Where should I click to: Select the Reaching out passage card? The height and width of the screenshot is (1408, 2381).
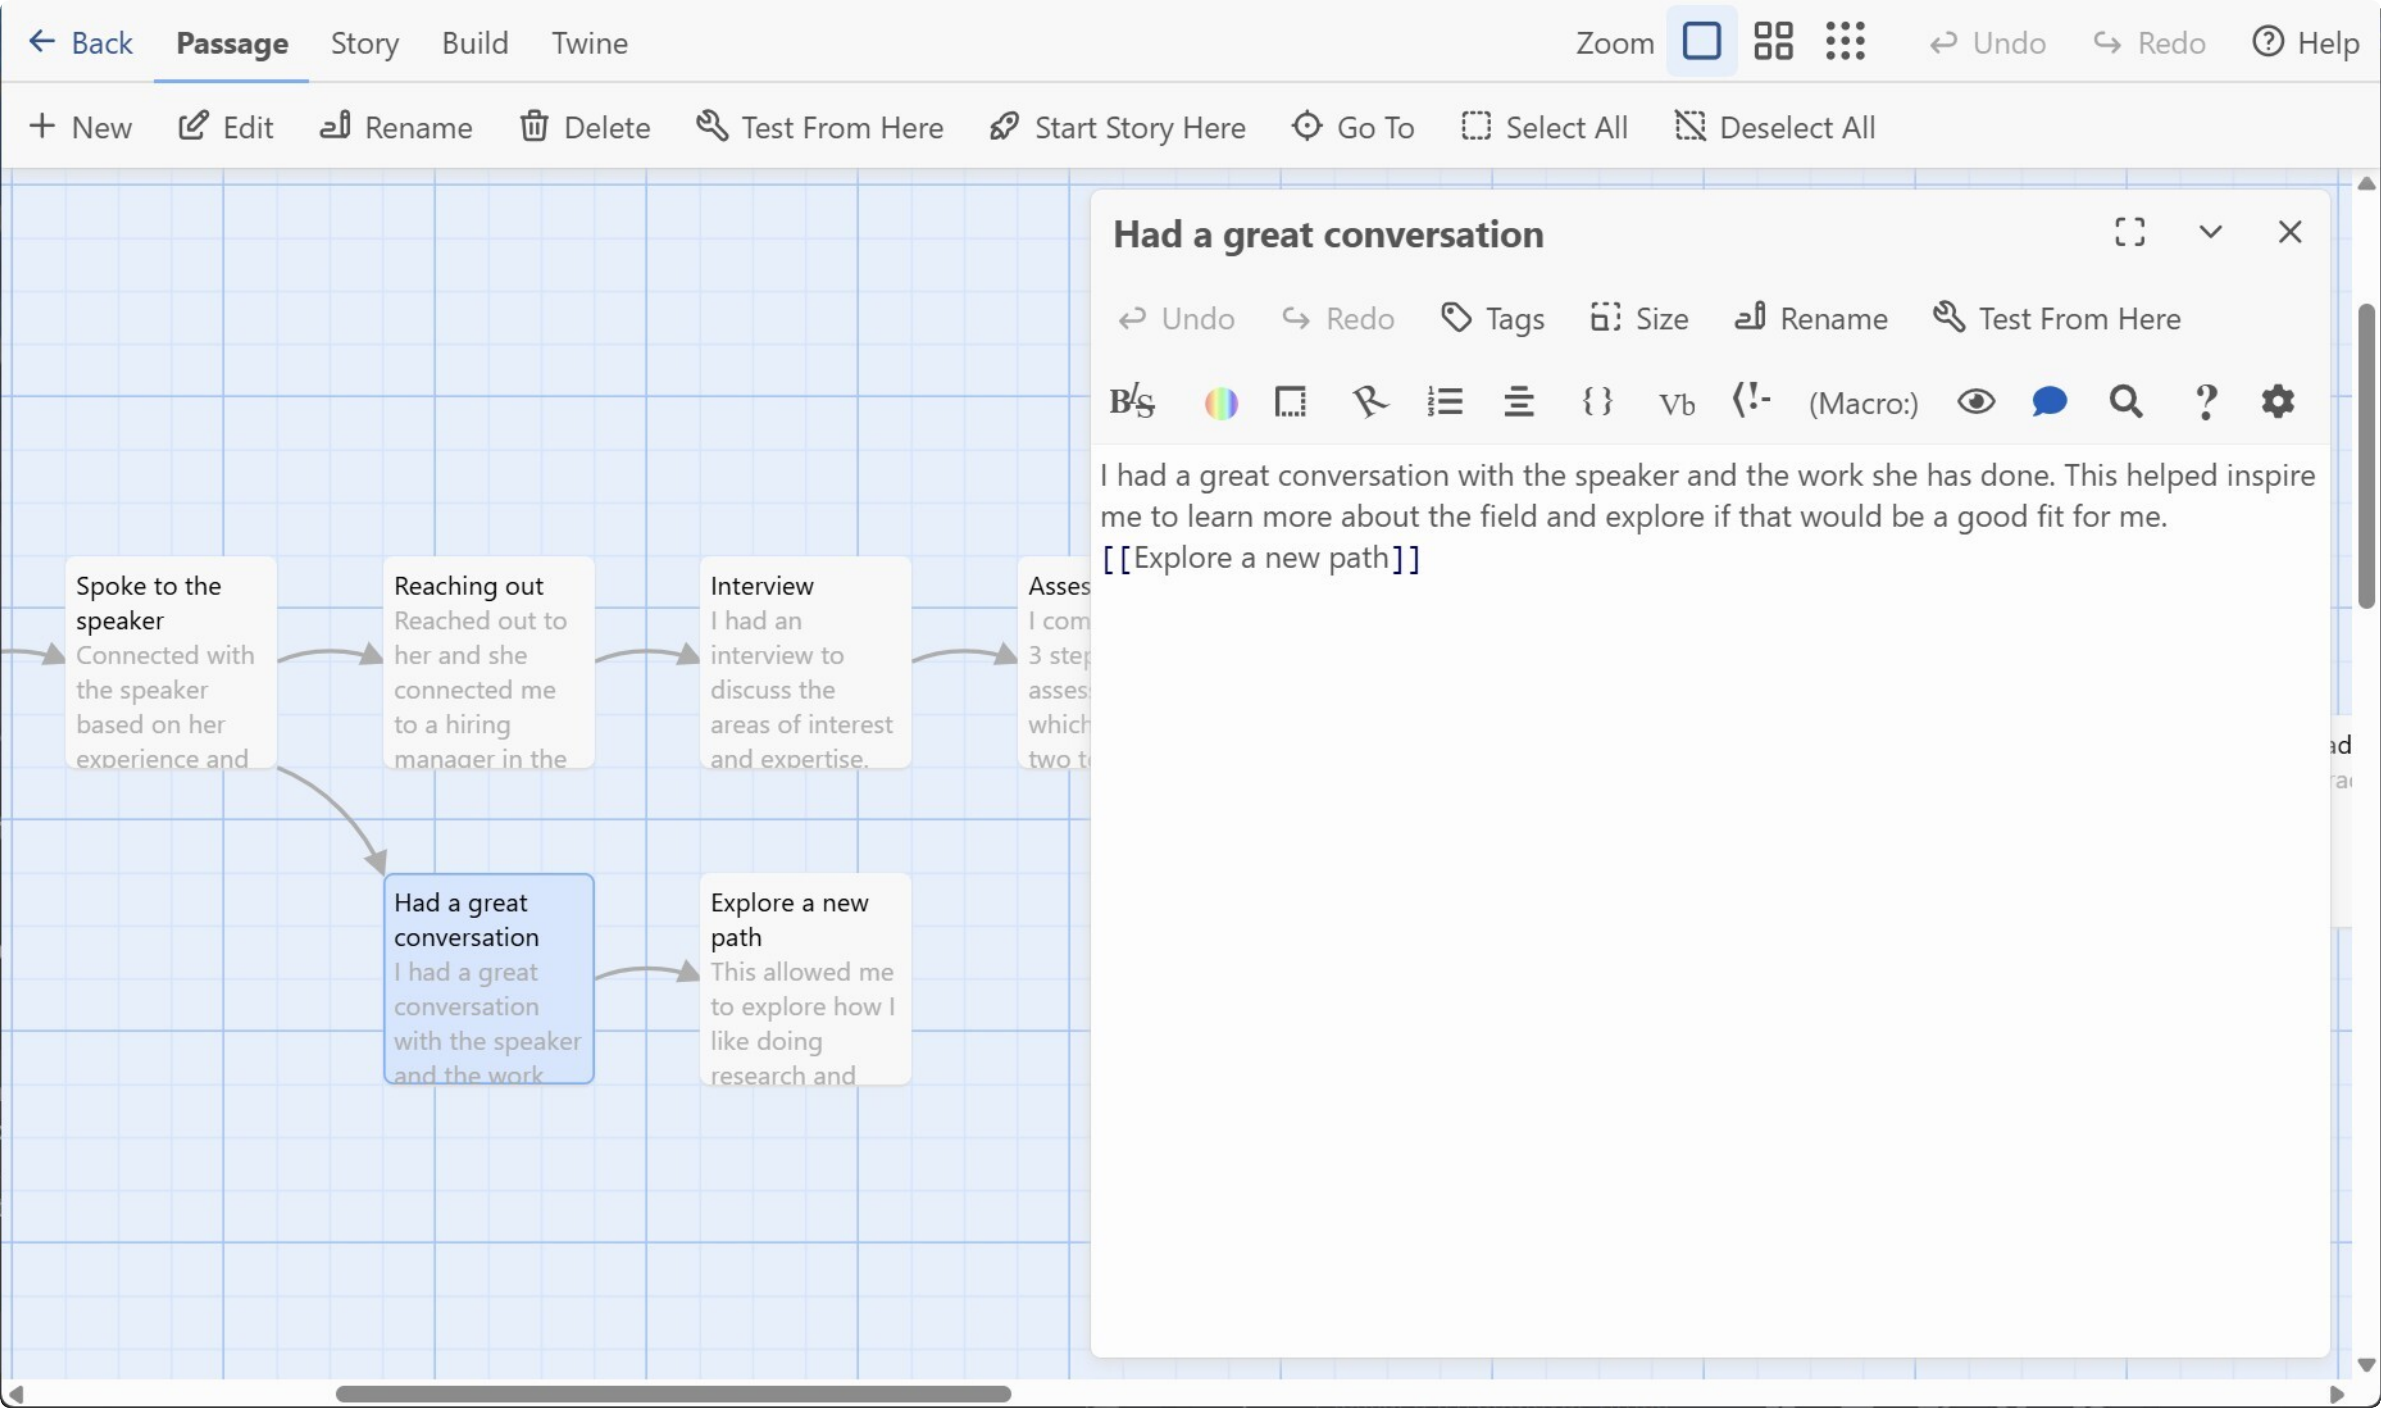point(489,662)
